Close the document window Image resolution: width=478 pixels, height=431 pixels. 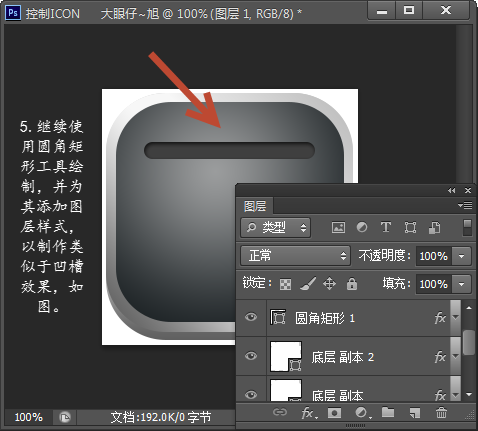[446, 11]
